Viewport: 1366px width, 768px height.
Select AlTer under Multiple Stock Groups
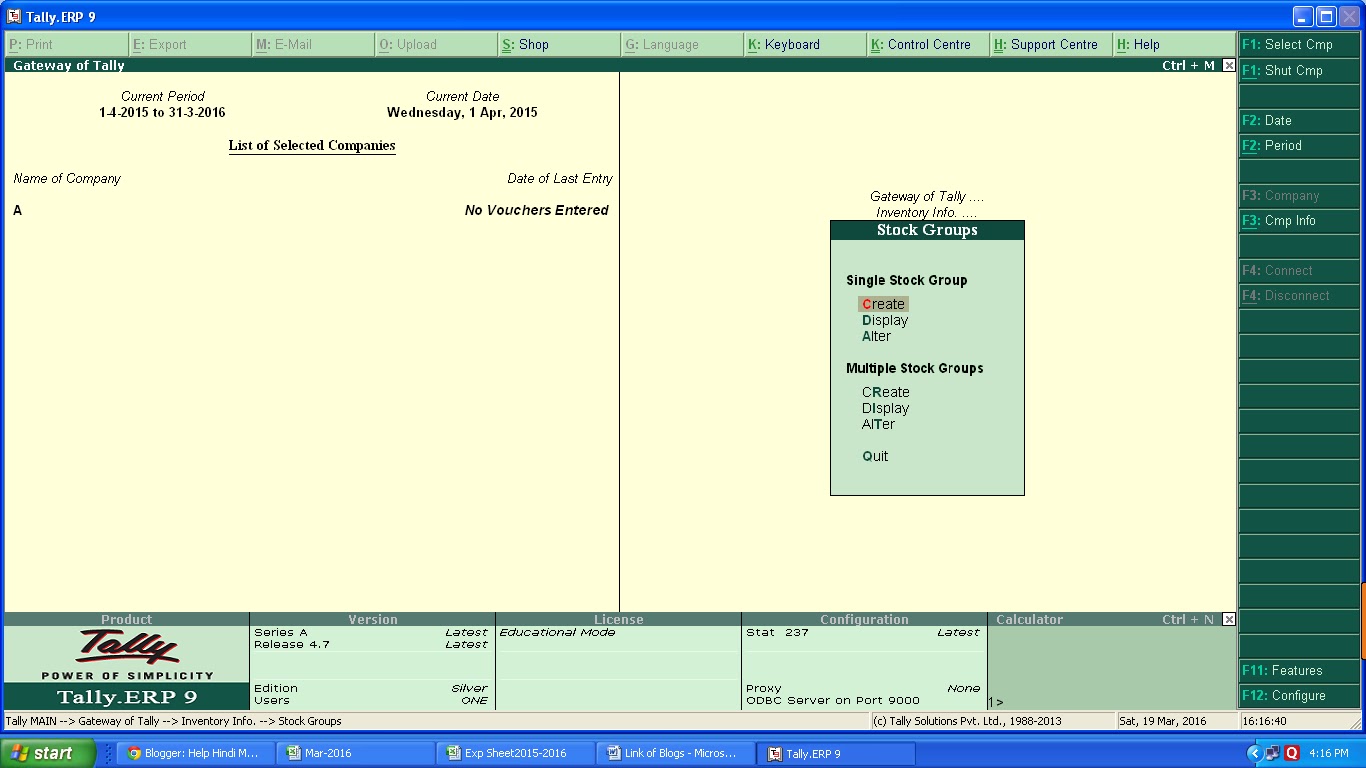point(878,424)
